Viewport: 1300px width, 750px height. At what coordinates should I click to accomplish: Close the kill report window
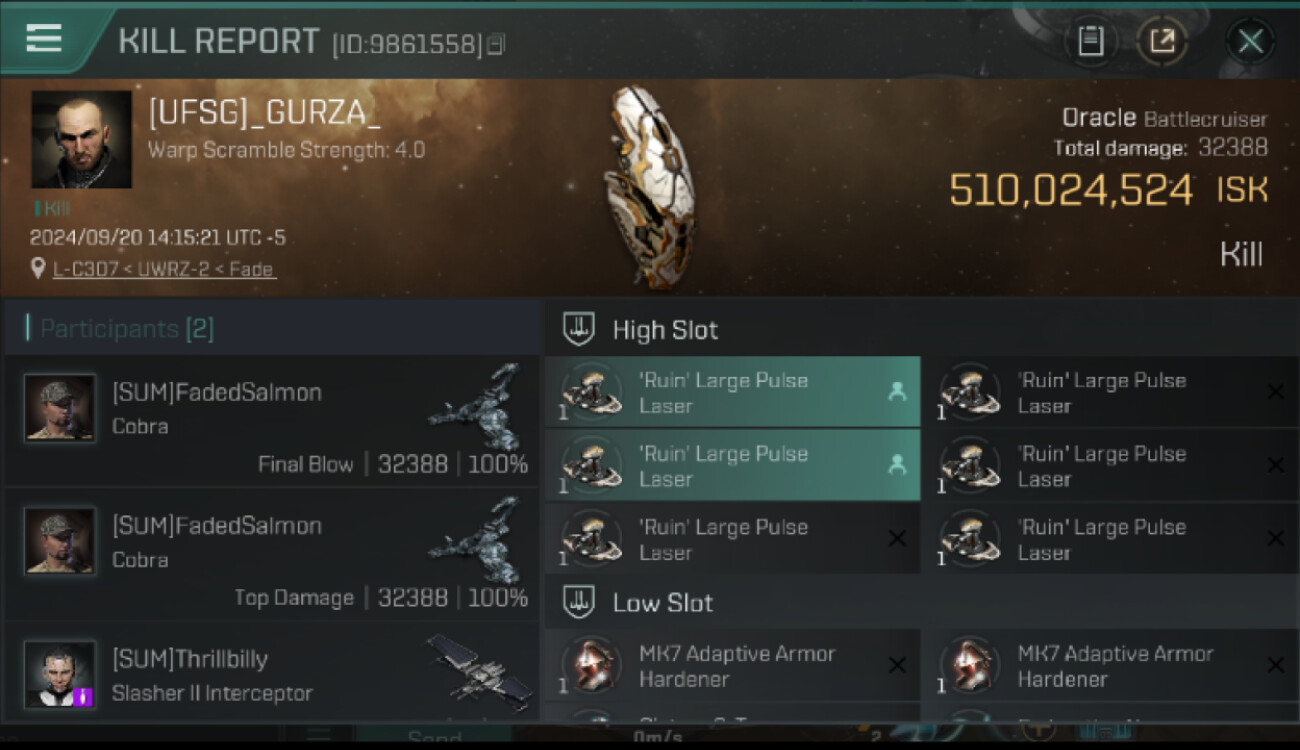tap(1250, 41)
